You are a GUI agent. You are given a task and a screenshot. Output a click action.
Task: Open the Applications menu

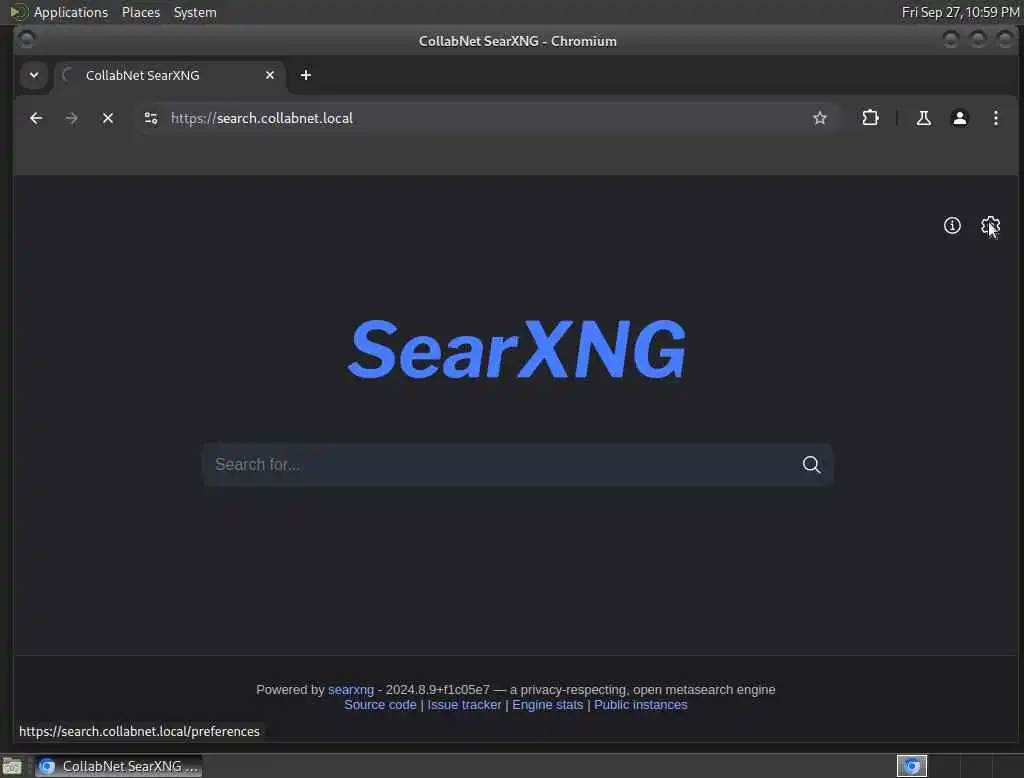[71, 12]
